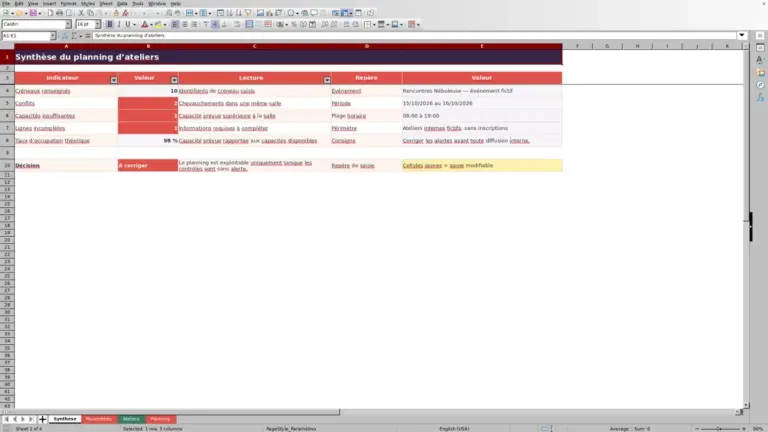The height and width of the screenshot is (432, 768).
Task: Switch to the Planning sheet tab
Action: point(160,419)
